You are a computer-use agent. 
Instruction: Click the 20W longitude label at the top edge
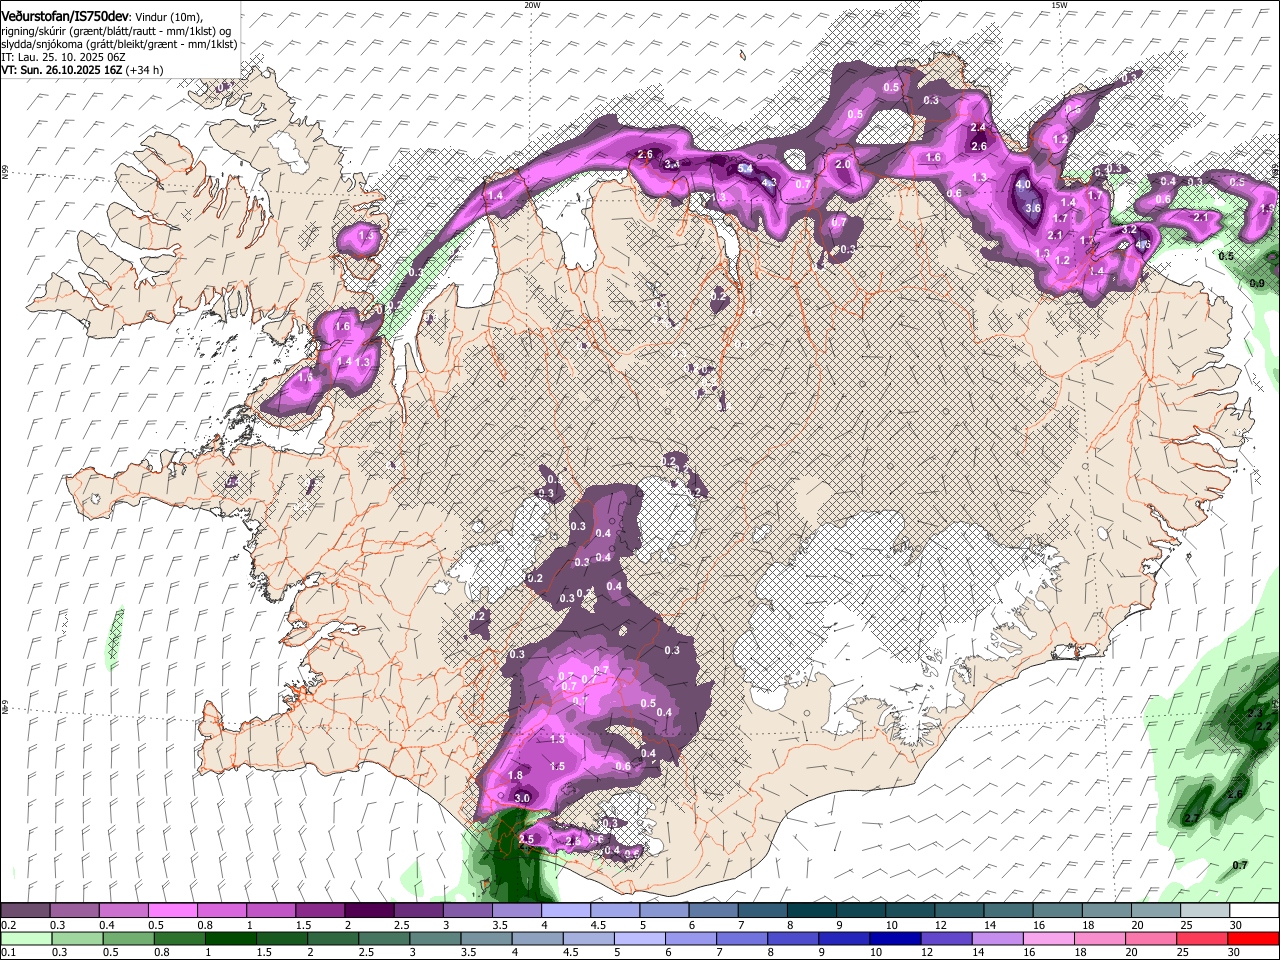[532, 5]
